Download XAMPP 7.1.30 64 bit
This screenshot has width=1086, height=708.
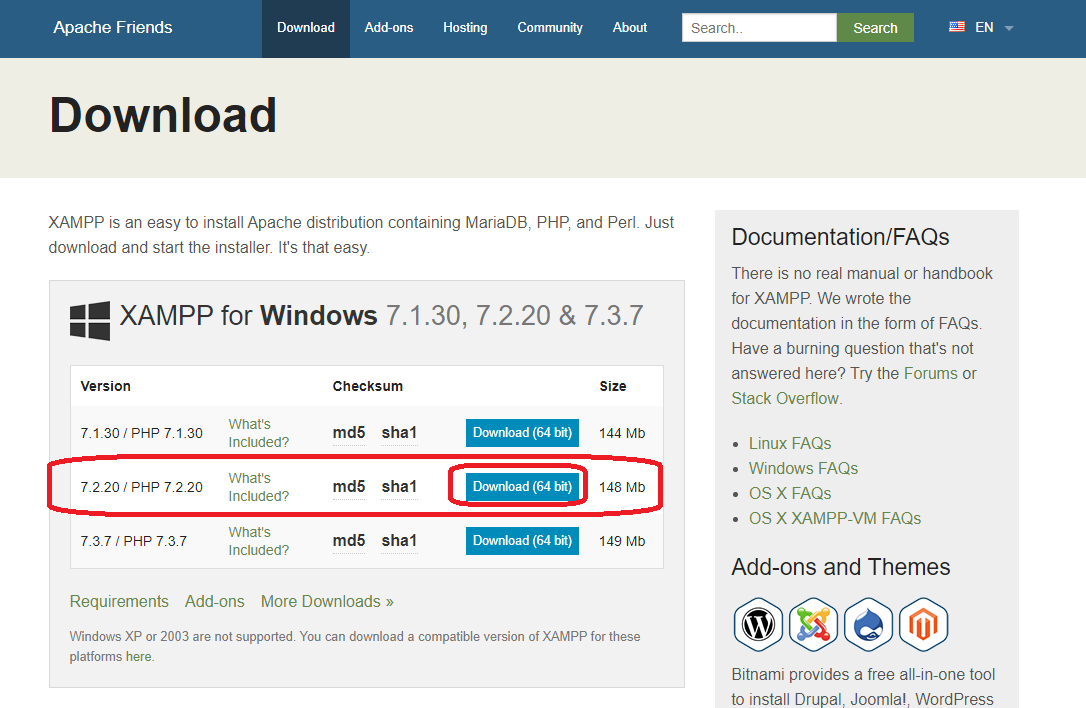(522, 433)
